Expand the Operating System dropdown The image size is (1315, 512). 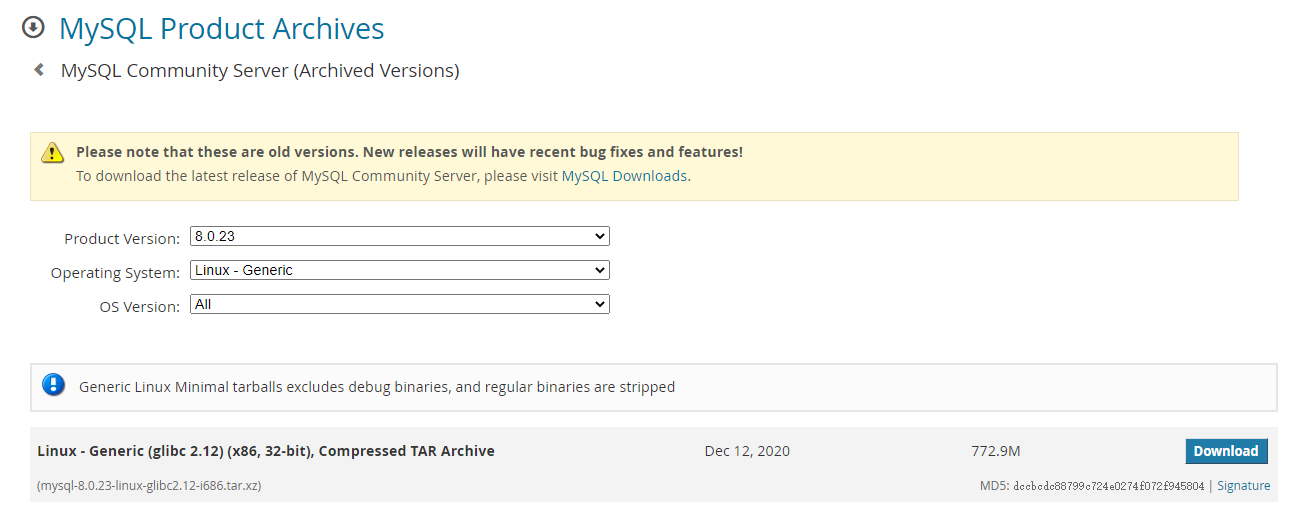[399, 270]
